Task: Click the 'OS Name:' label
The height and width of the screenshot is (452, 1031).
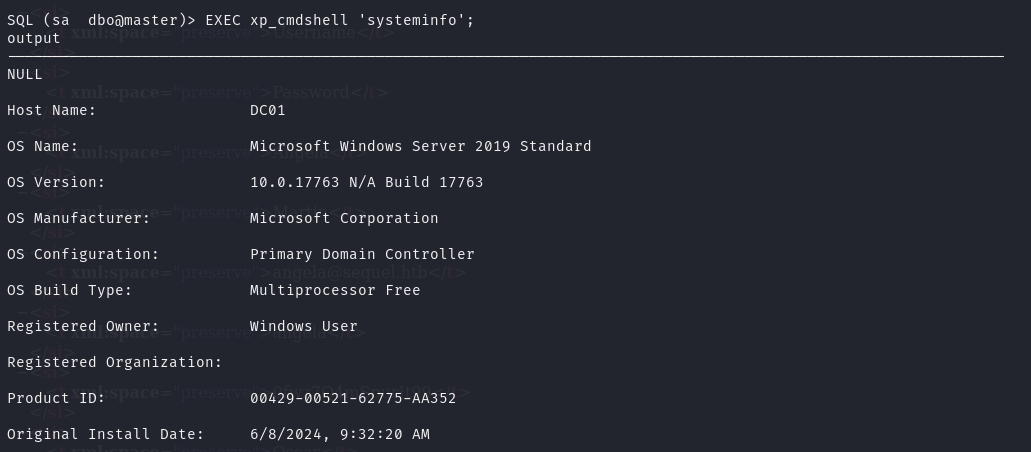Action: click(x=42, y=146)
